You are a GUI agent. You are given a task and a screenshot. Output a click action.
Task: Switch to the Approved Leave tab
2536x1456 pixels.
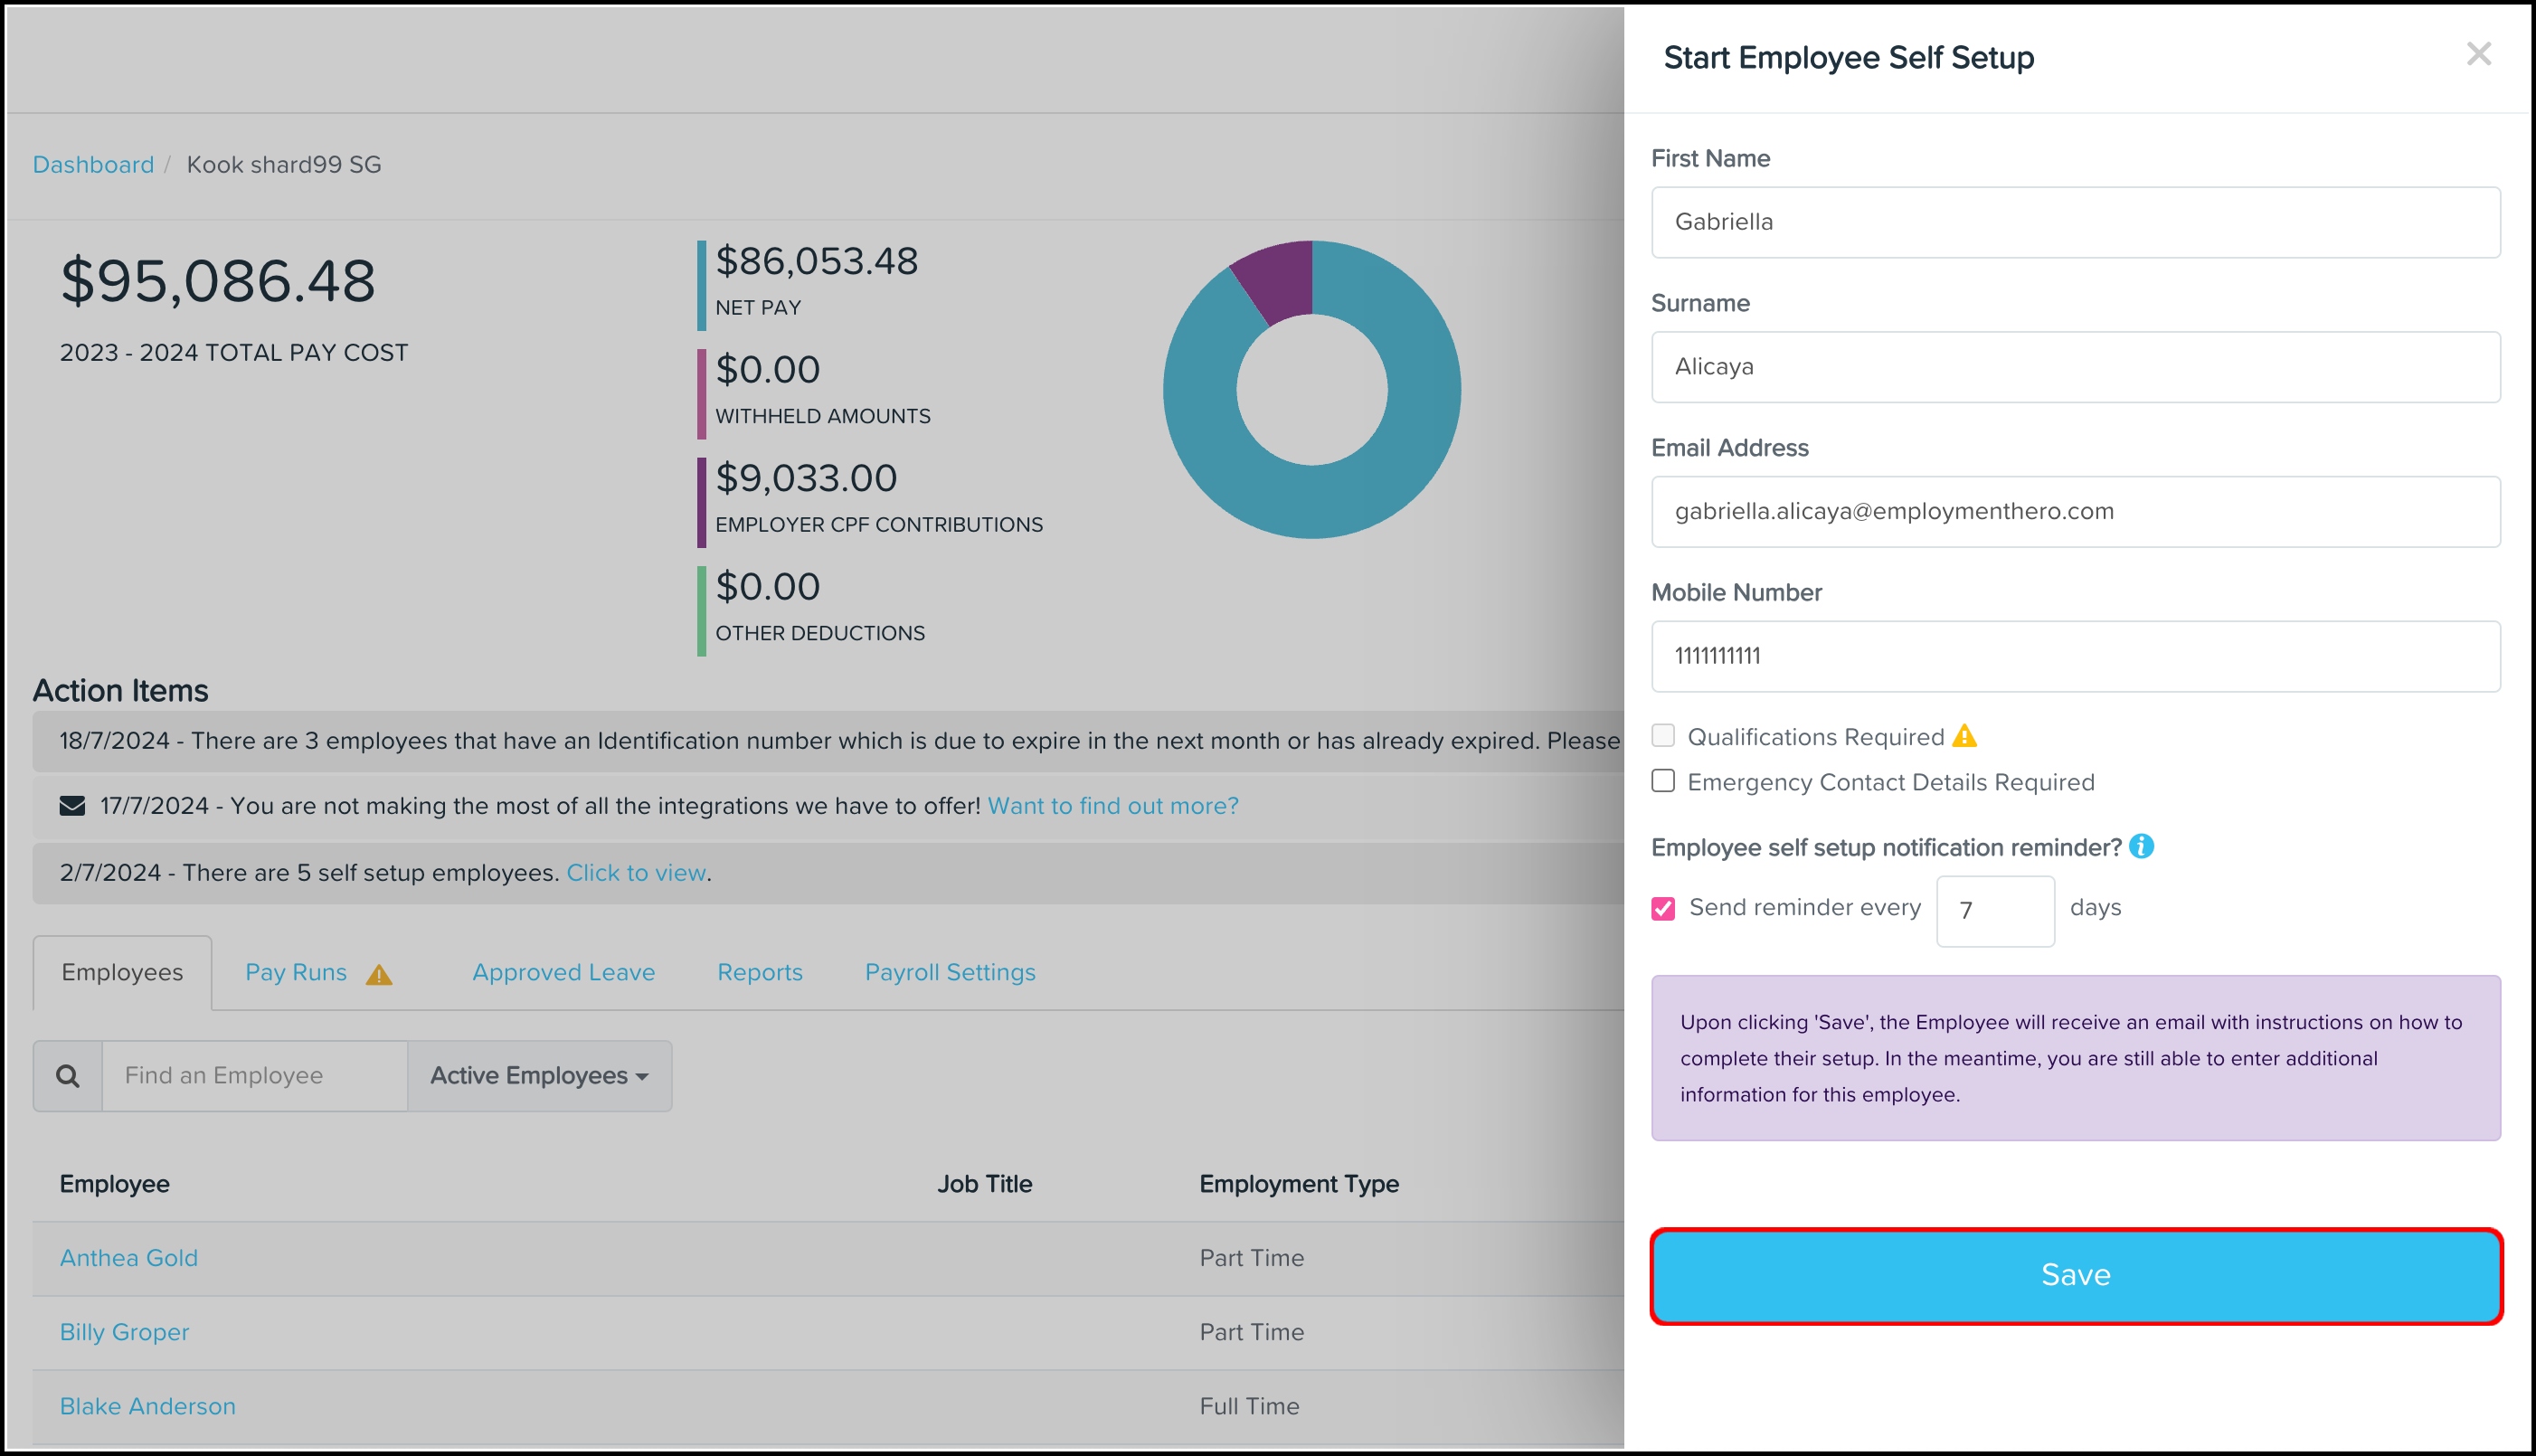563,972
